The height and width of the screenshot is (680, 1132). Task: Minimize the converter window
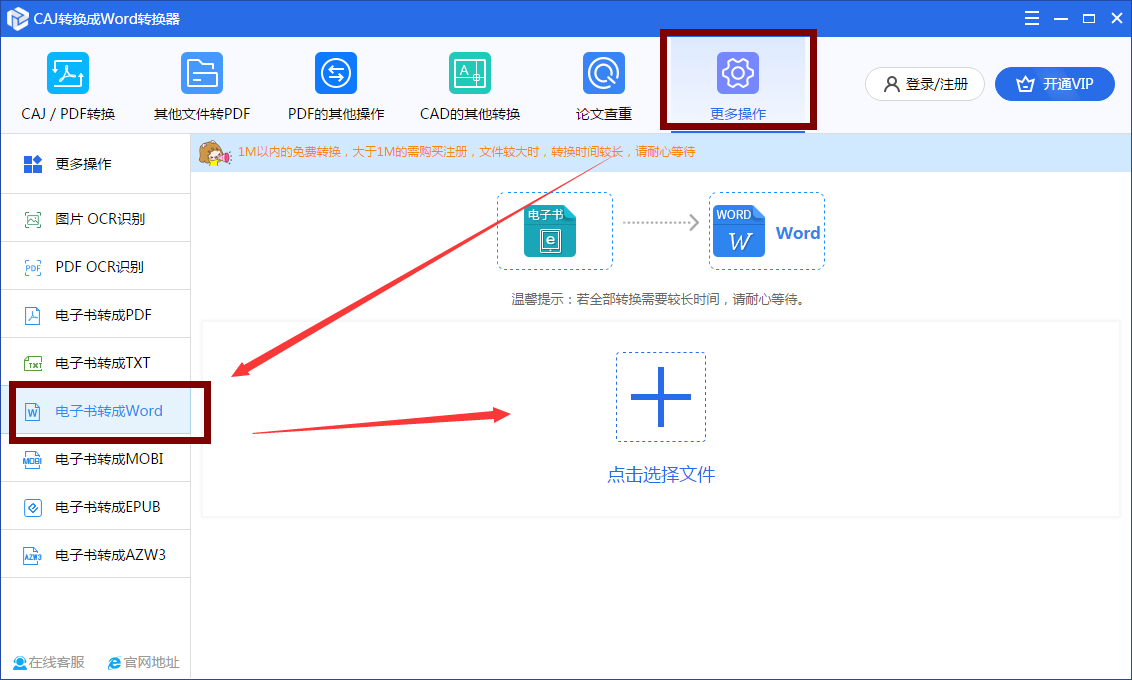pyautogui.click(x=1061, y=19)
